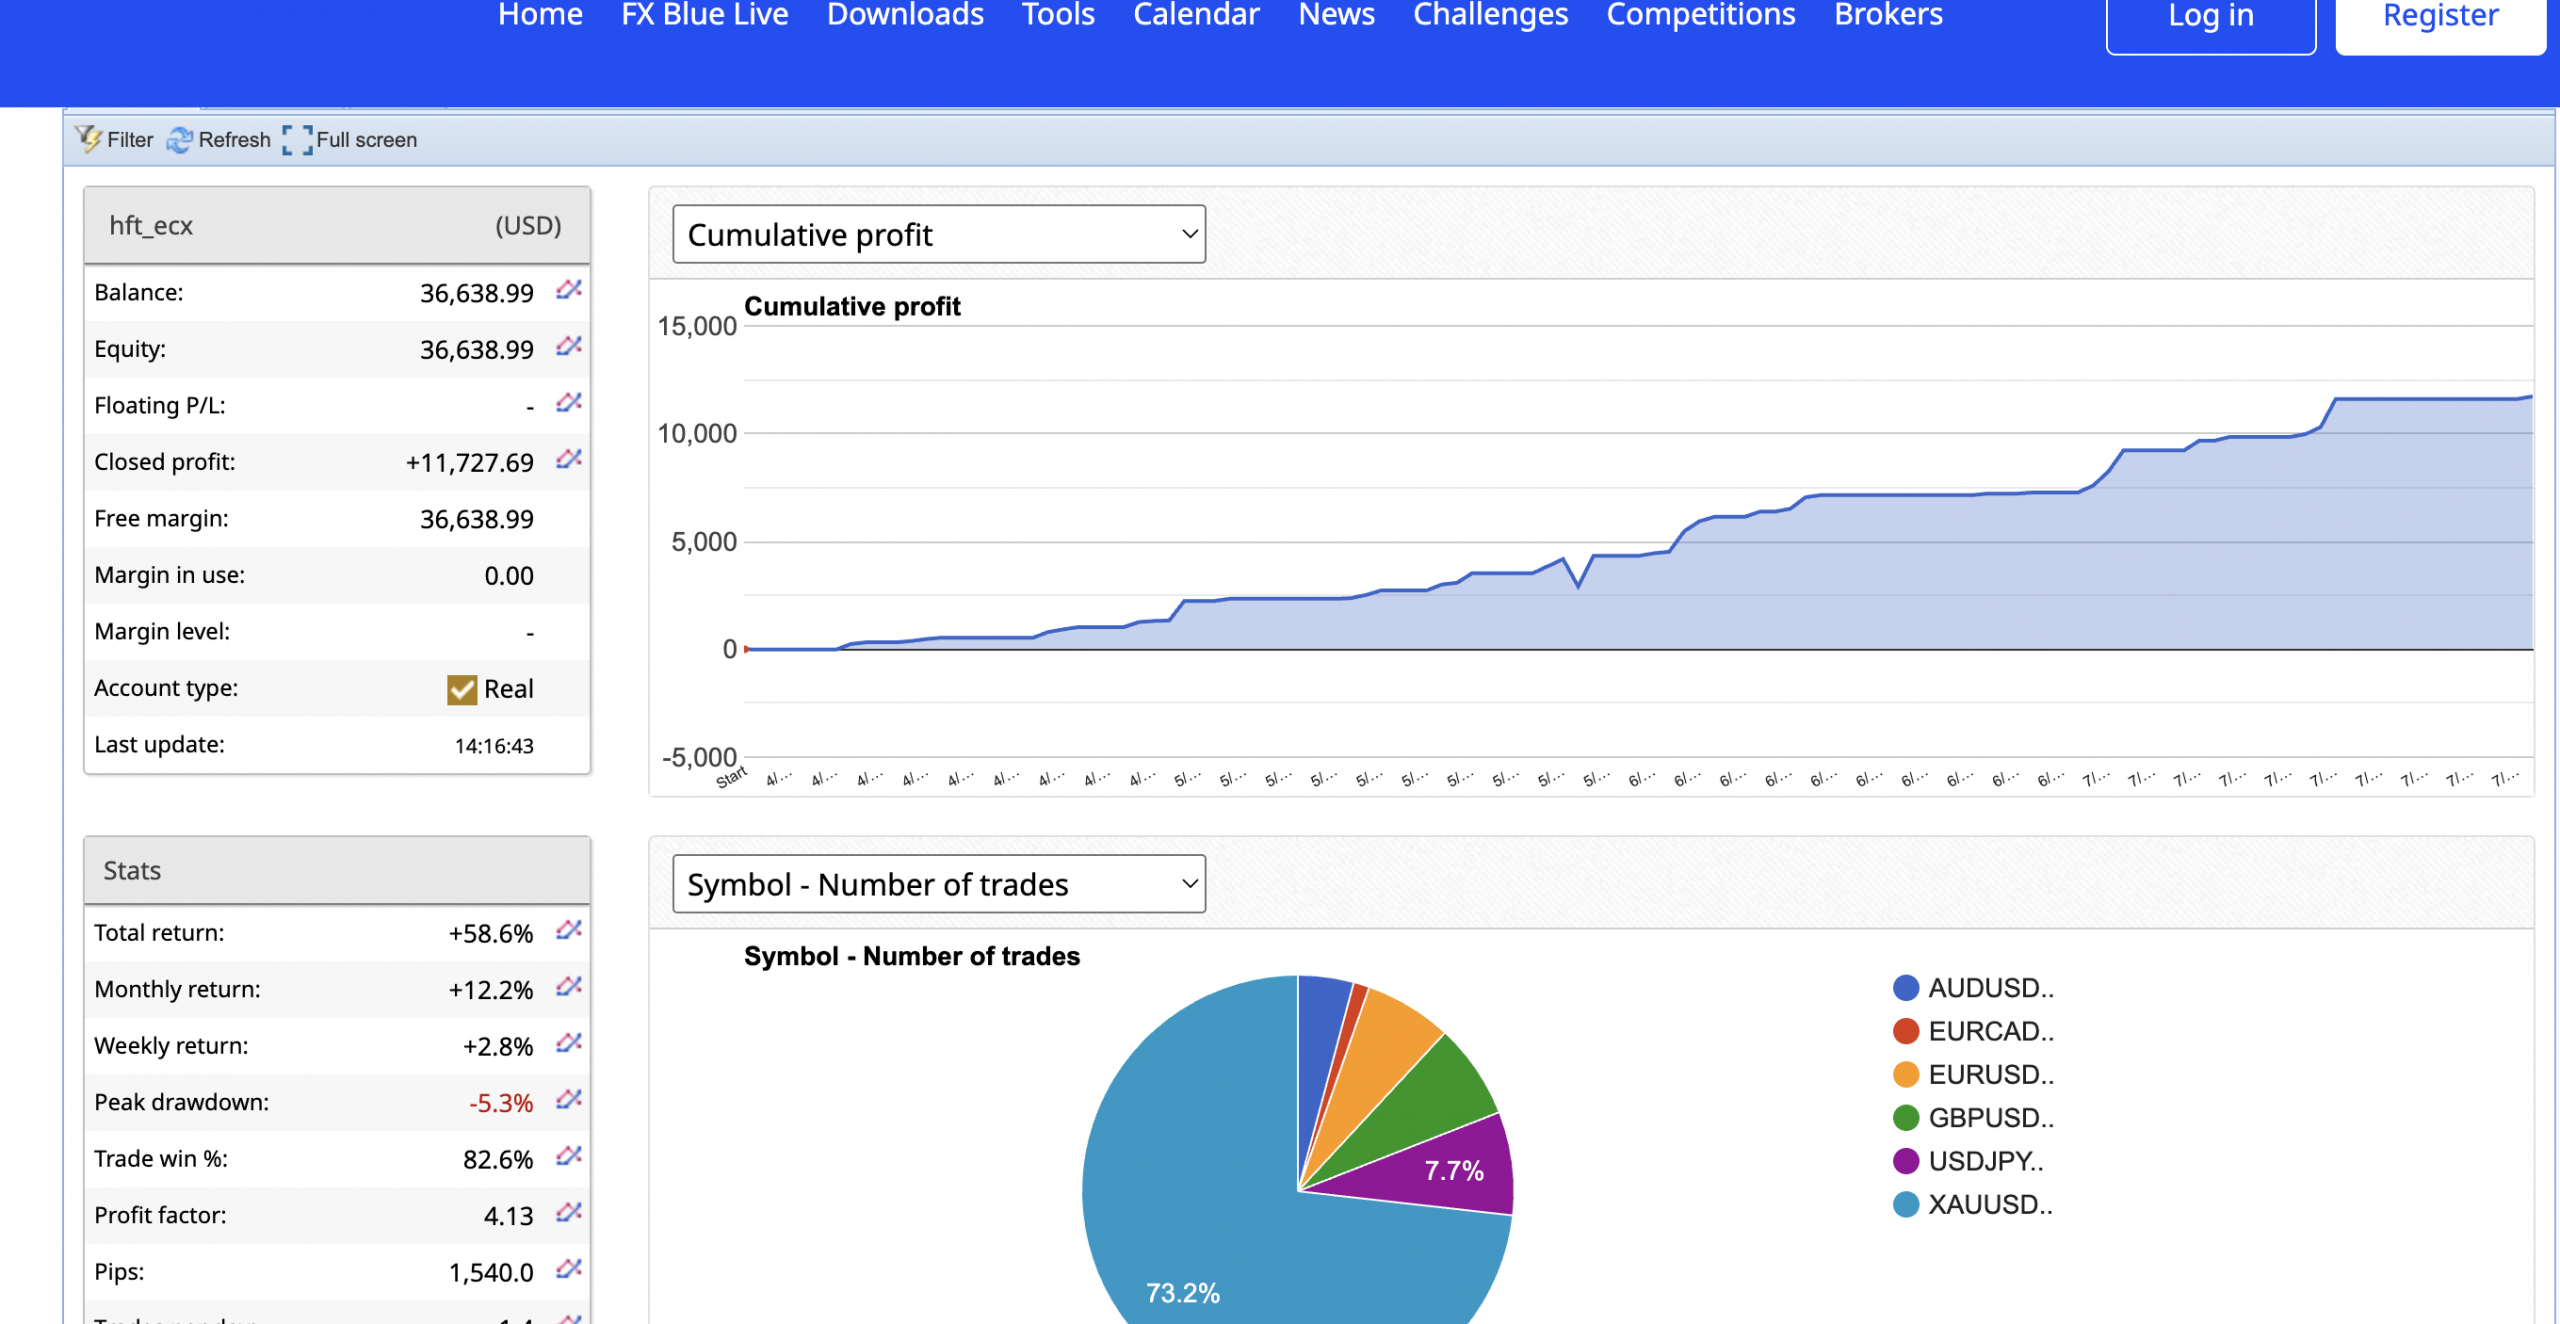The width and height of the screenshot is (2560, 1324).
Task: Click the green GBPUSD legend color dot
Action: point(1906,1118)
